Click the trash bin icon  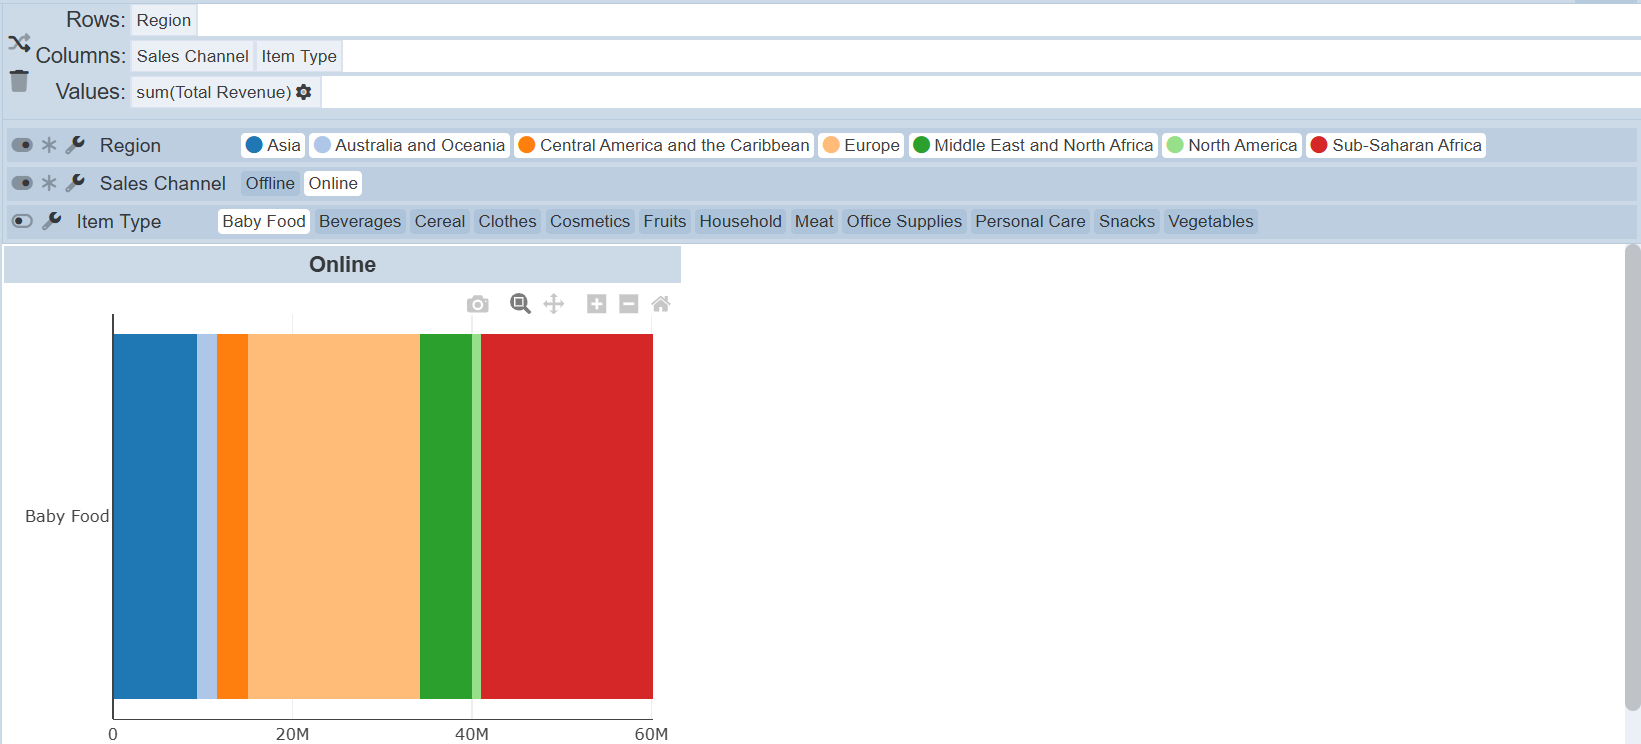pyautogui.click(x=19, y=81)
